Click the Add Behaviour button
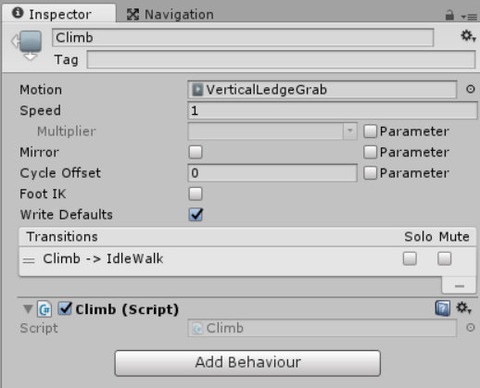 [x=248, y=363]
